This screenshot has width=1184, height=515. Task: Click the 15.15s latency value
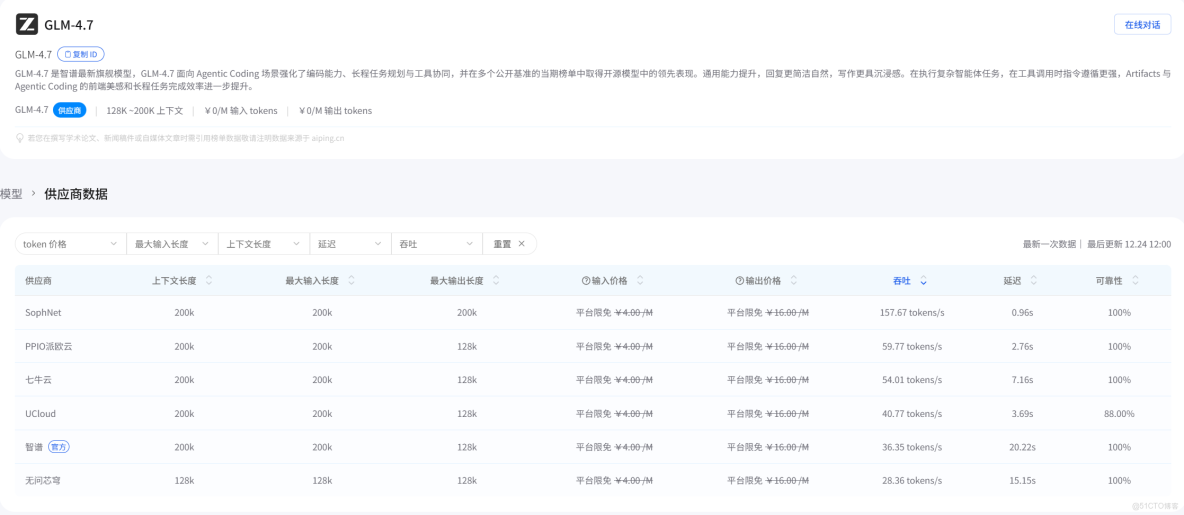point(1022,480)
